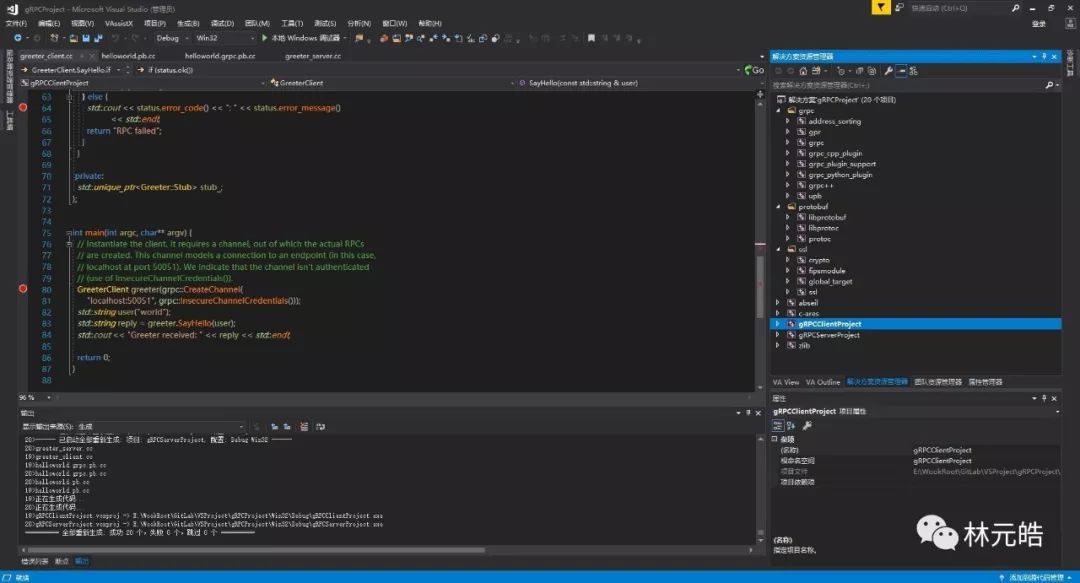Toggle the breakpoint on line 64
The height and width of the screenshot is (583, 1080).
pyautogui.click(x=23, y=106)
